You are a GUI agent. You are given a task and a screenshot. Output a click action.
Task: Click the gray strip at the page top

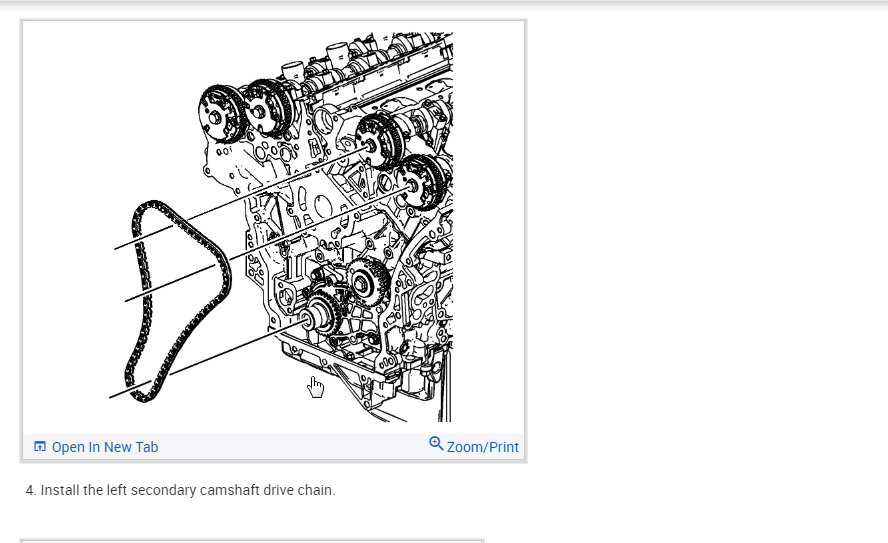coord(444,3)
